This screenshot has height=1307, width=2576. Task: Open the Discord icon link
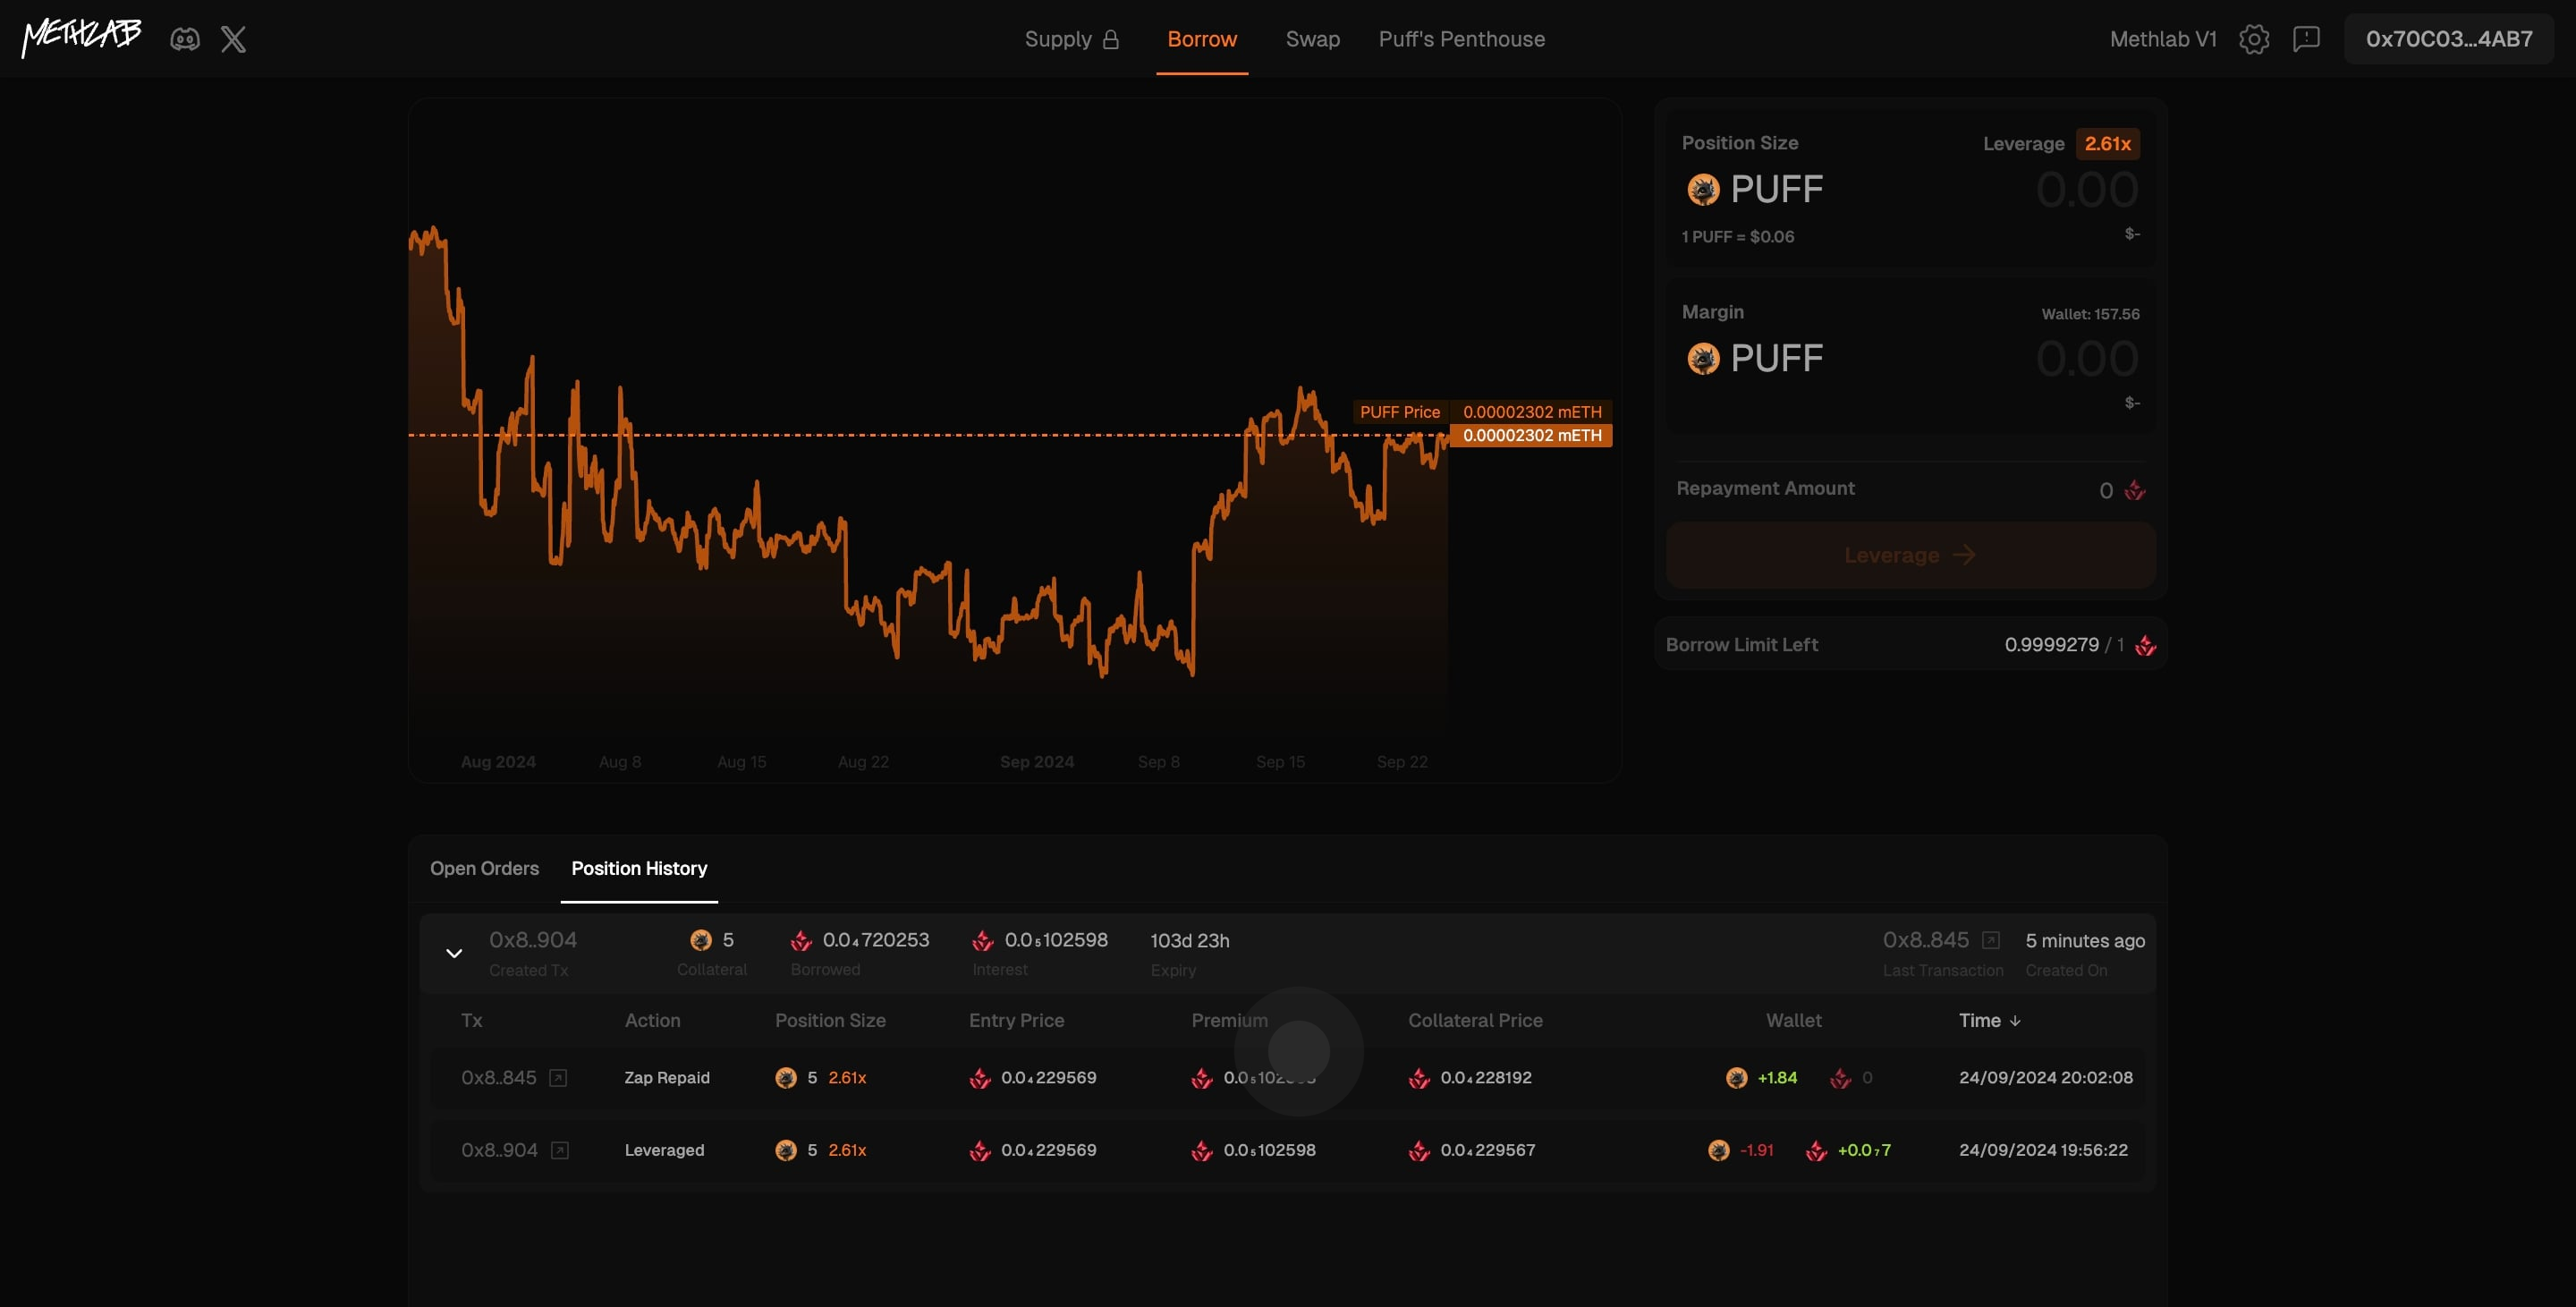tap(185, 39)
